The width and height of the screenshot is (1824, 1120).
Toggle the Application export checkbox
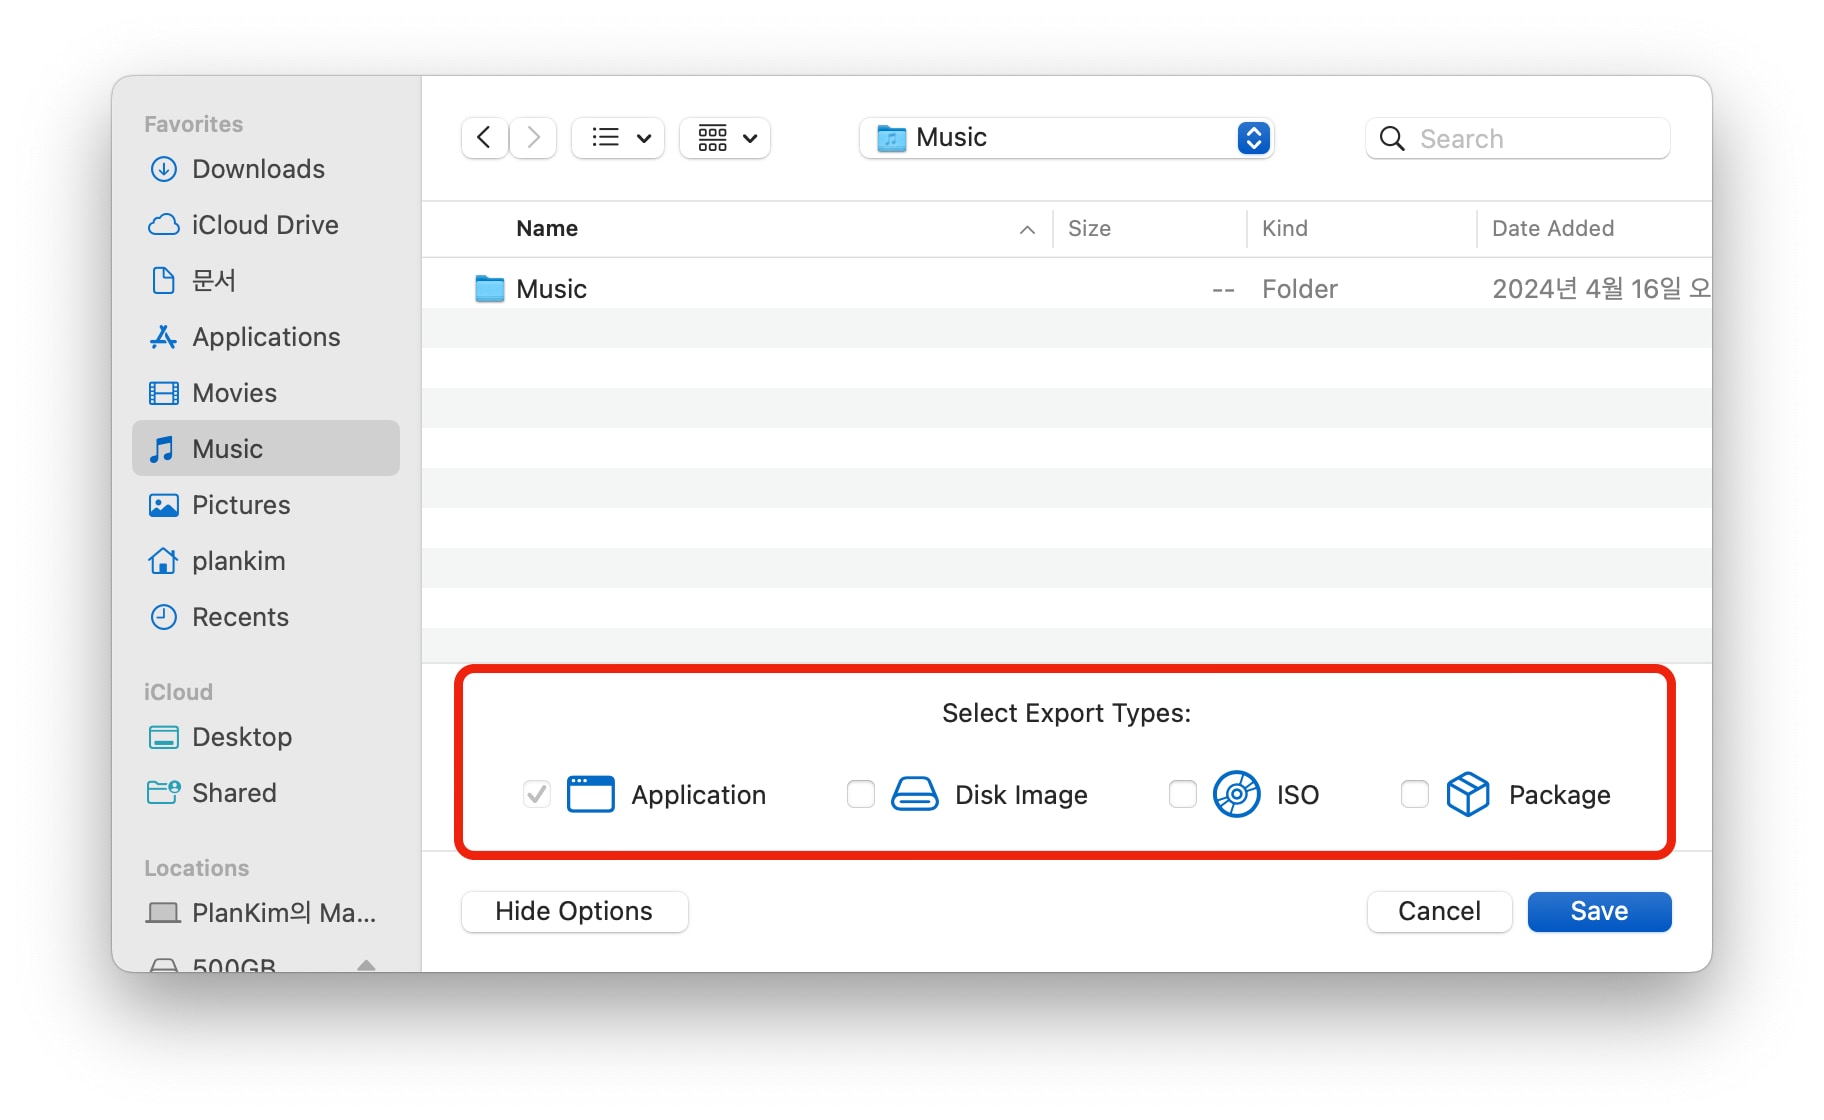tap(537, 794)
